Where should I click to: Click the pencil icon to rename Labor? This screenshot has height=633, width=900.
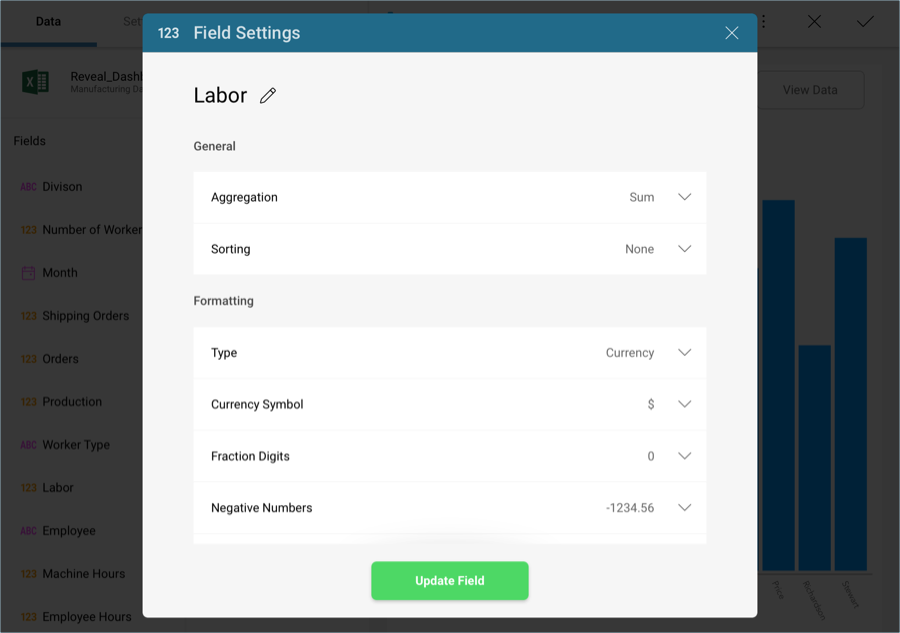[x=268, y=96]
